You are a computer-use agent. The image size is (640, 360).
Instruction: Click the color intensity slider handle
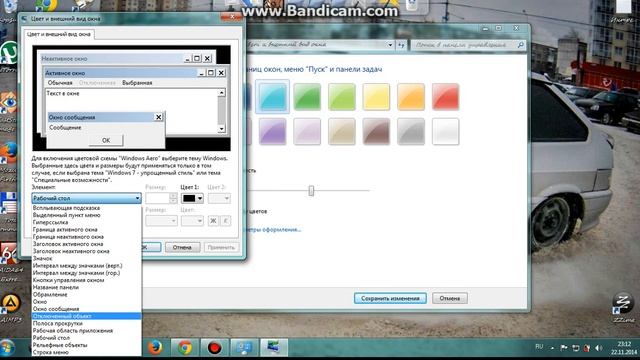point(311,191)
